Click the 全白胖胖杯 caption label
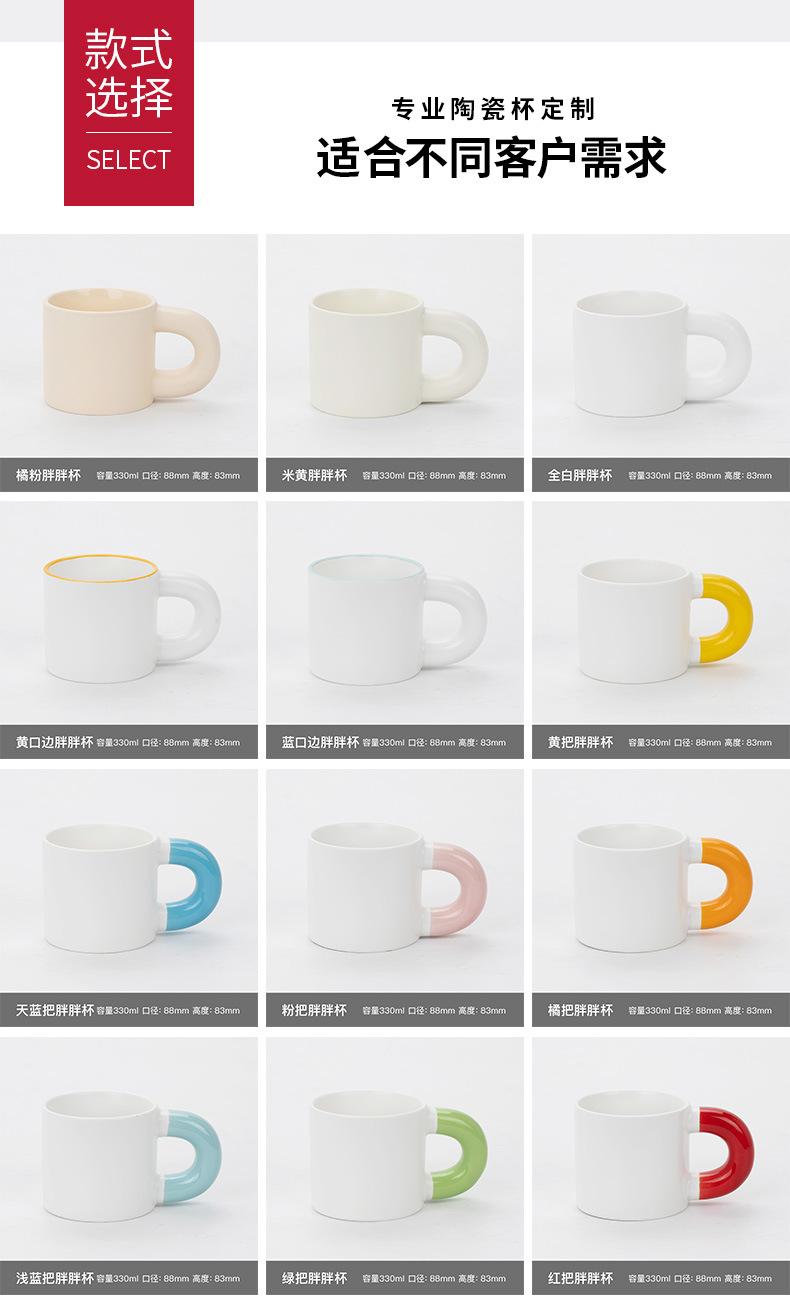The height and width of the screenshot is (1301, 790). (580, 475)
